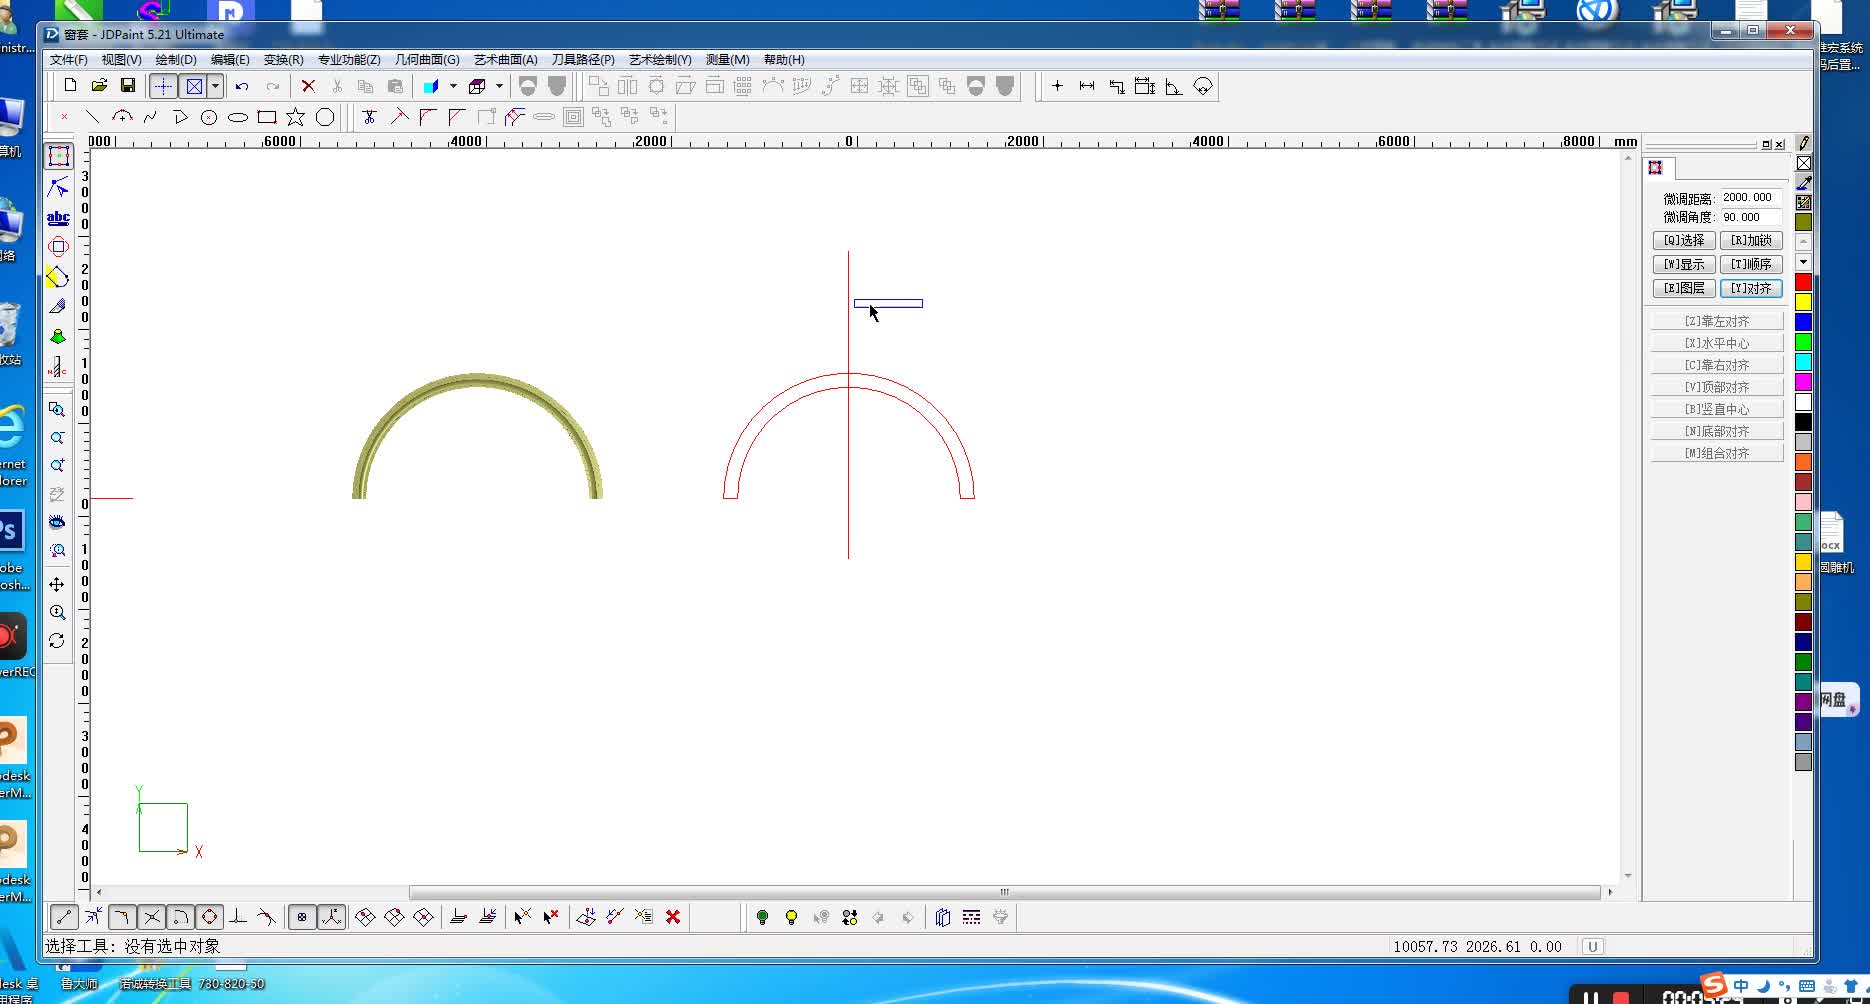Toggle the grid point snap button

pos(302,917)
